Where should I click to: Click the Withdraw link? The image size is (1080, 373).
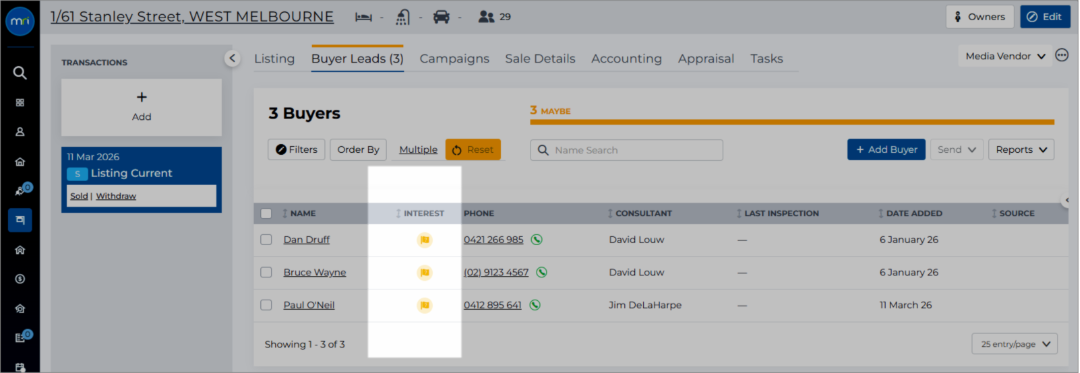116,196
